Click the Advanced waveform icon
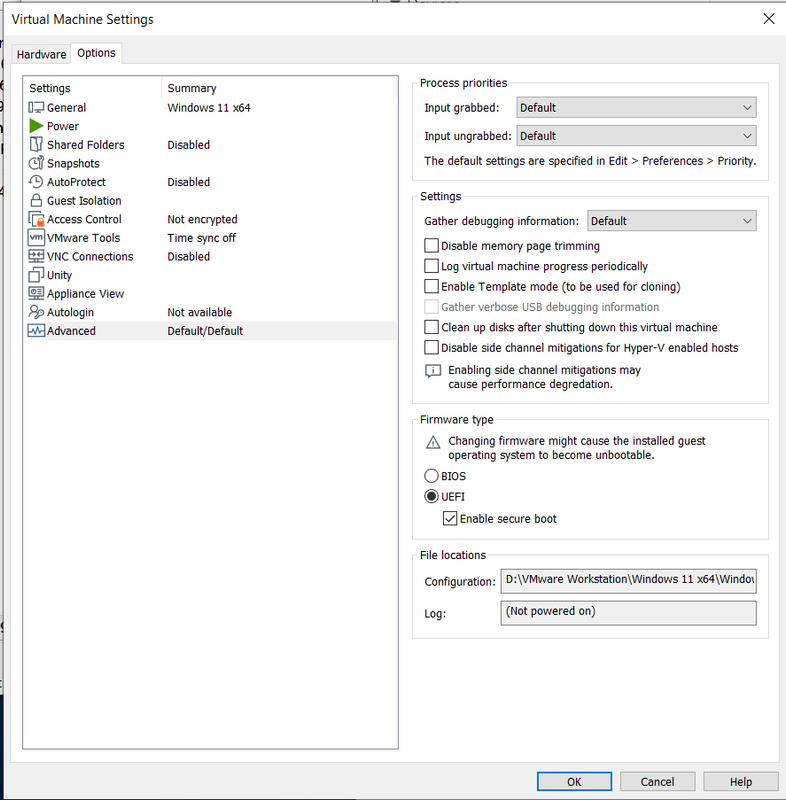786x800 pixels. coord(36,331)
